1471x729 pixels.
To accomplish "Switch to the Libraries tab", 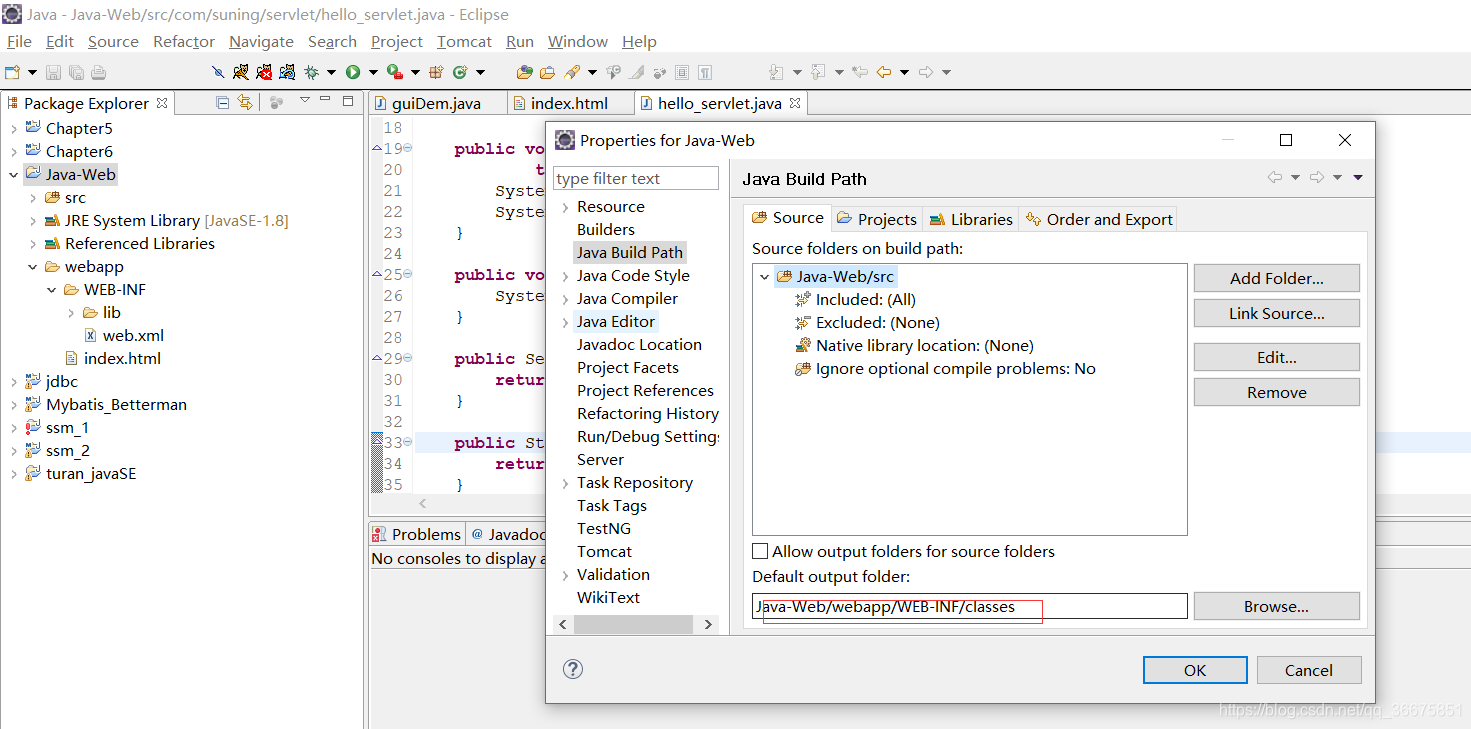I will point(971,219).
